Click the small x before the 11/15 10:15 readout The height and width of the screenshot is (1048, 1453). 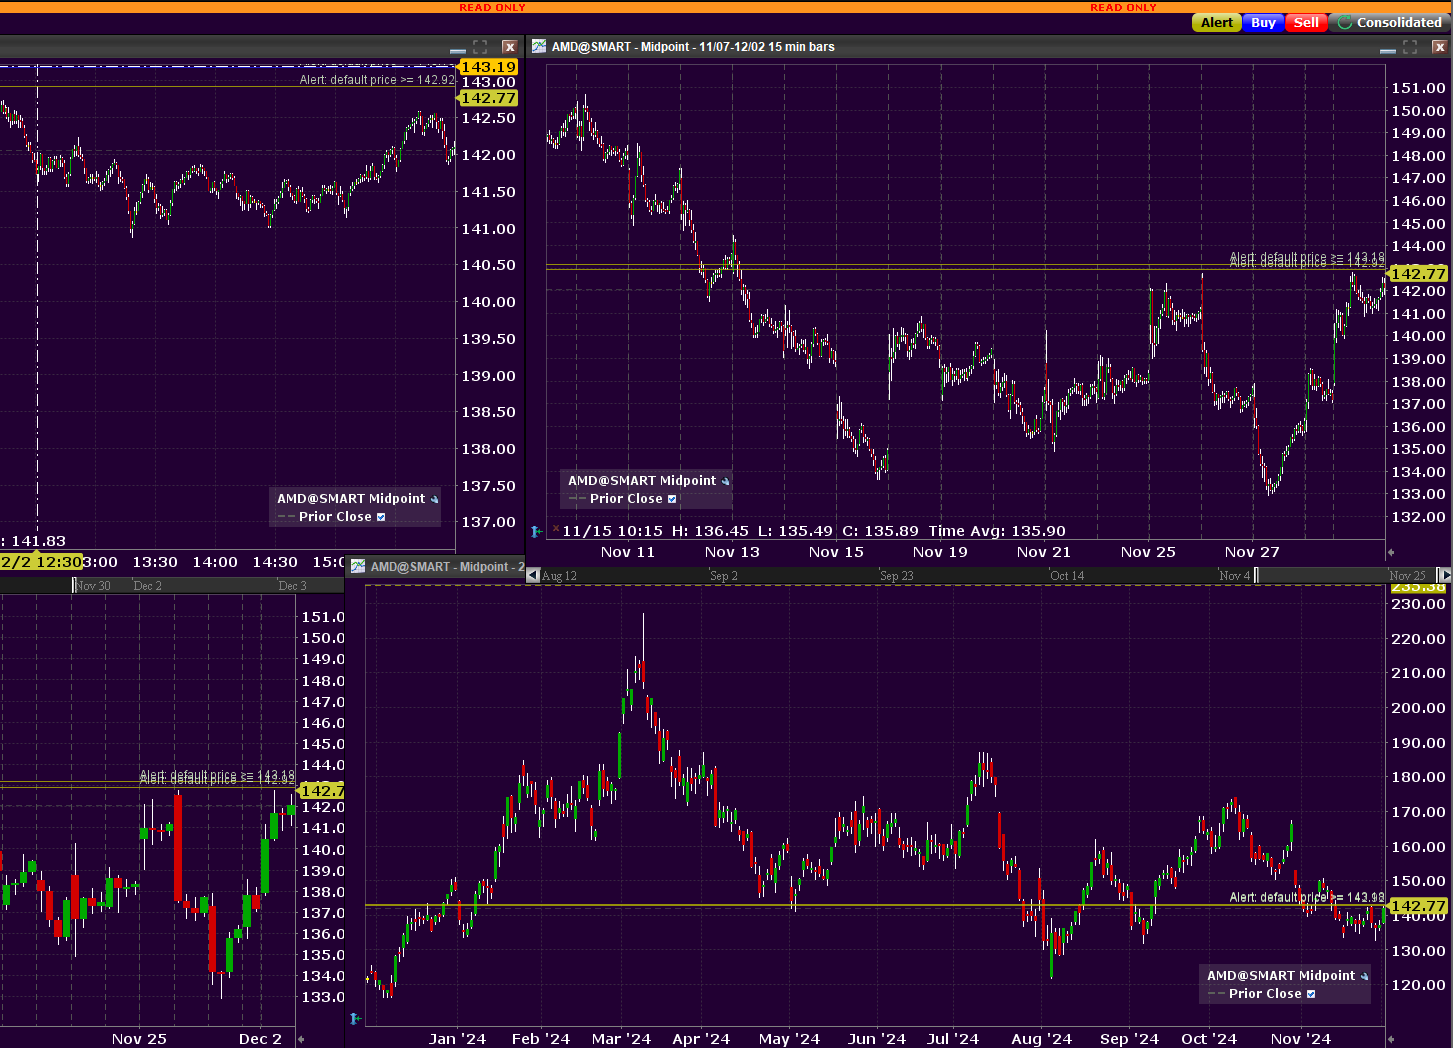555,528
